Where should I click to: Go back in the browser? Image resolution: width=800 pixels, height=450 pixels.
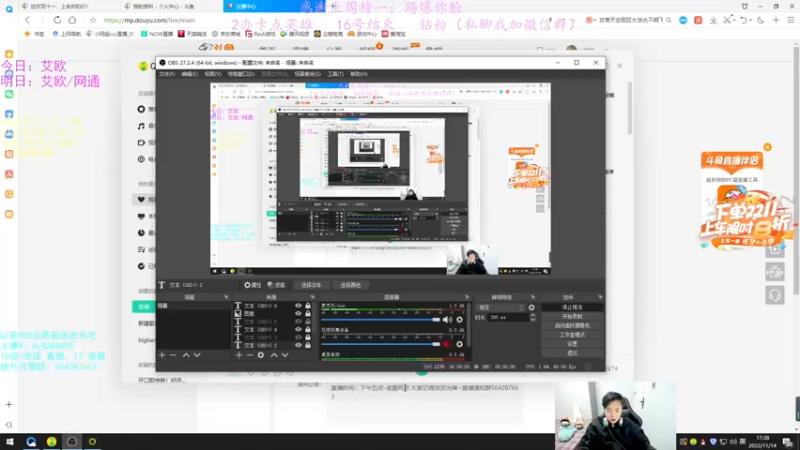click(x=27, y=20)
